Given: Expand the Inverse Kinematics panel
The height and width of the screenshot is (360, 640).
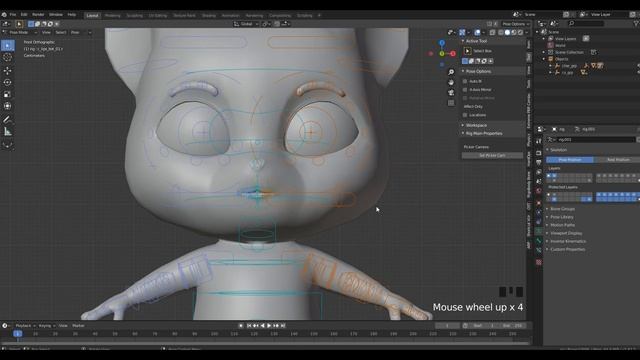Looking at the screenshot, I should (568, 241).
